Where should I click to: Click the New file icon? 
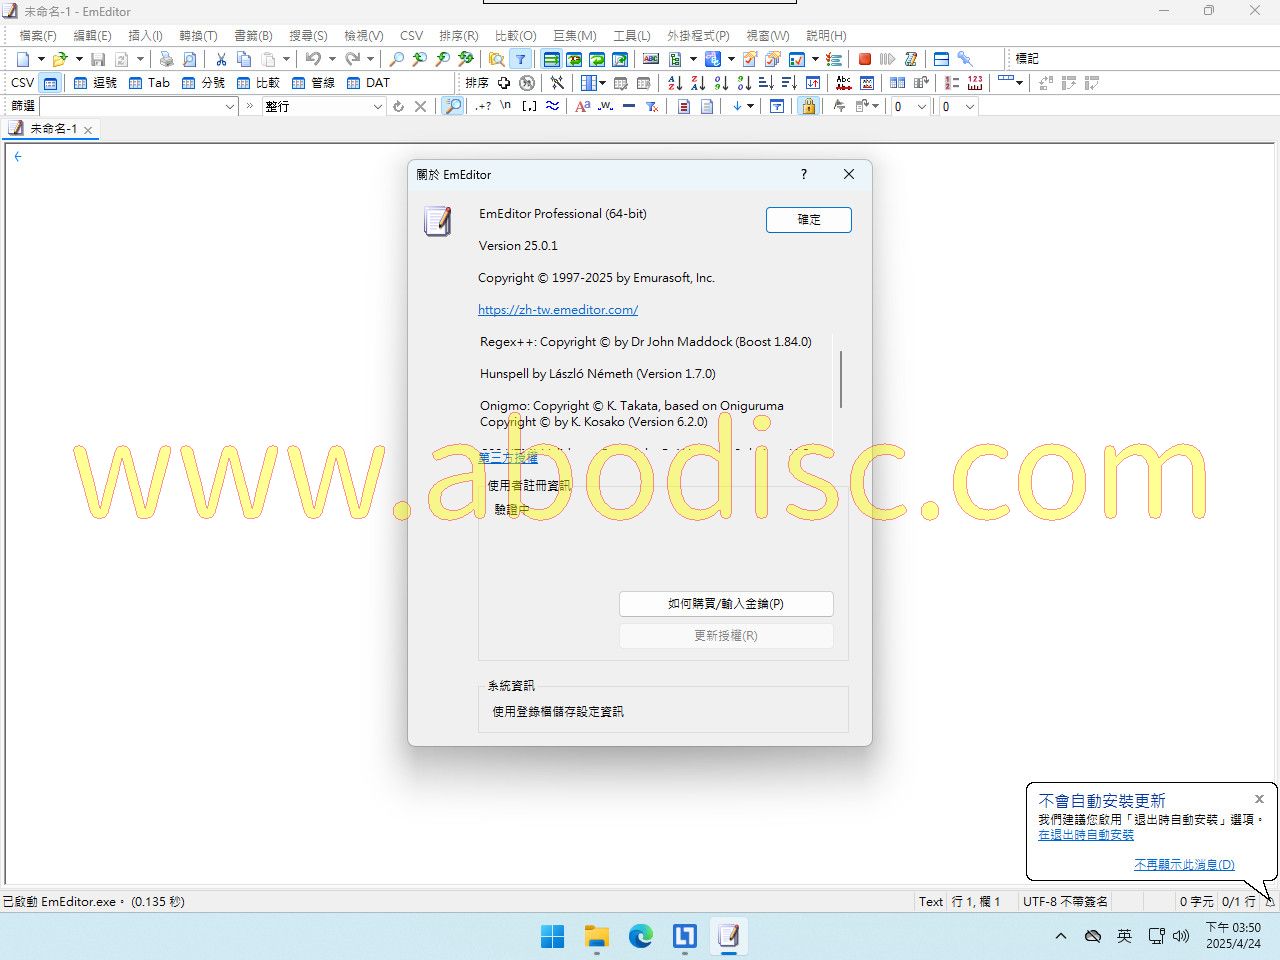[24, 59]
